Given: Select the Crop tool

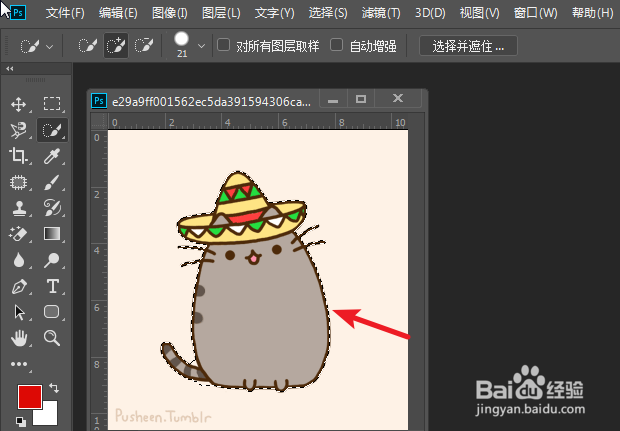Looking at the screenshot, I should [x=18, y=156].
